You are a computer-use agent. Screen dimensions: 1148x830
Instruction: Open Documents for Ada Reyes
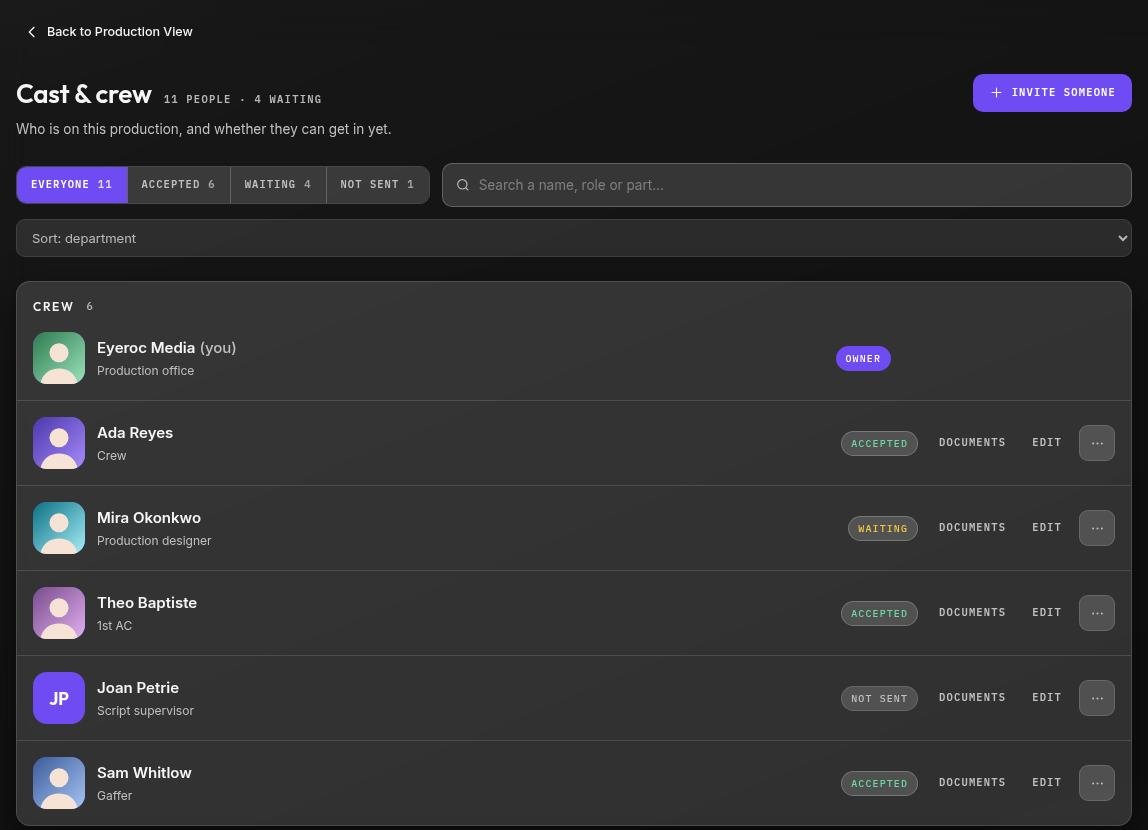[972, 443]
